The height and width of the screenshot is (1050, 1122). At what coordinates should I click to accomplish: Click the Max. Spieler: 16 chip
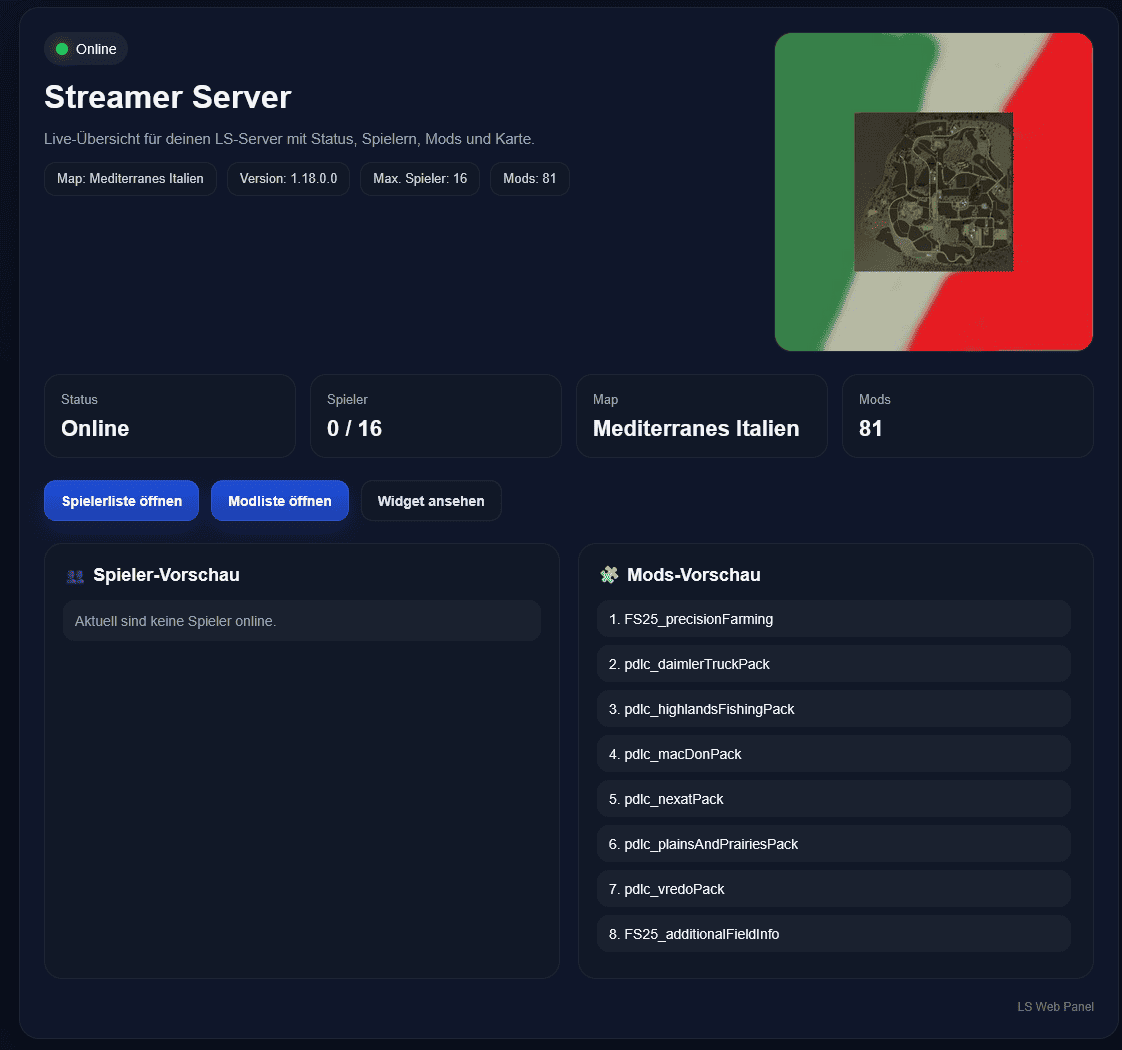pyautogui.click(x=420, y=179)
